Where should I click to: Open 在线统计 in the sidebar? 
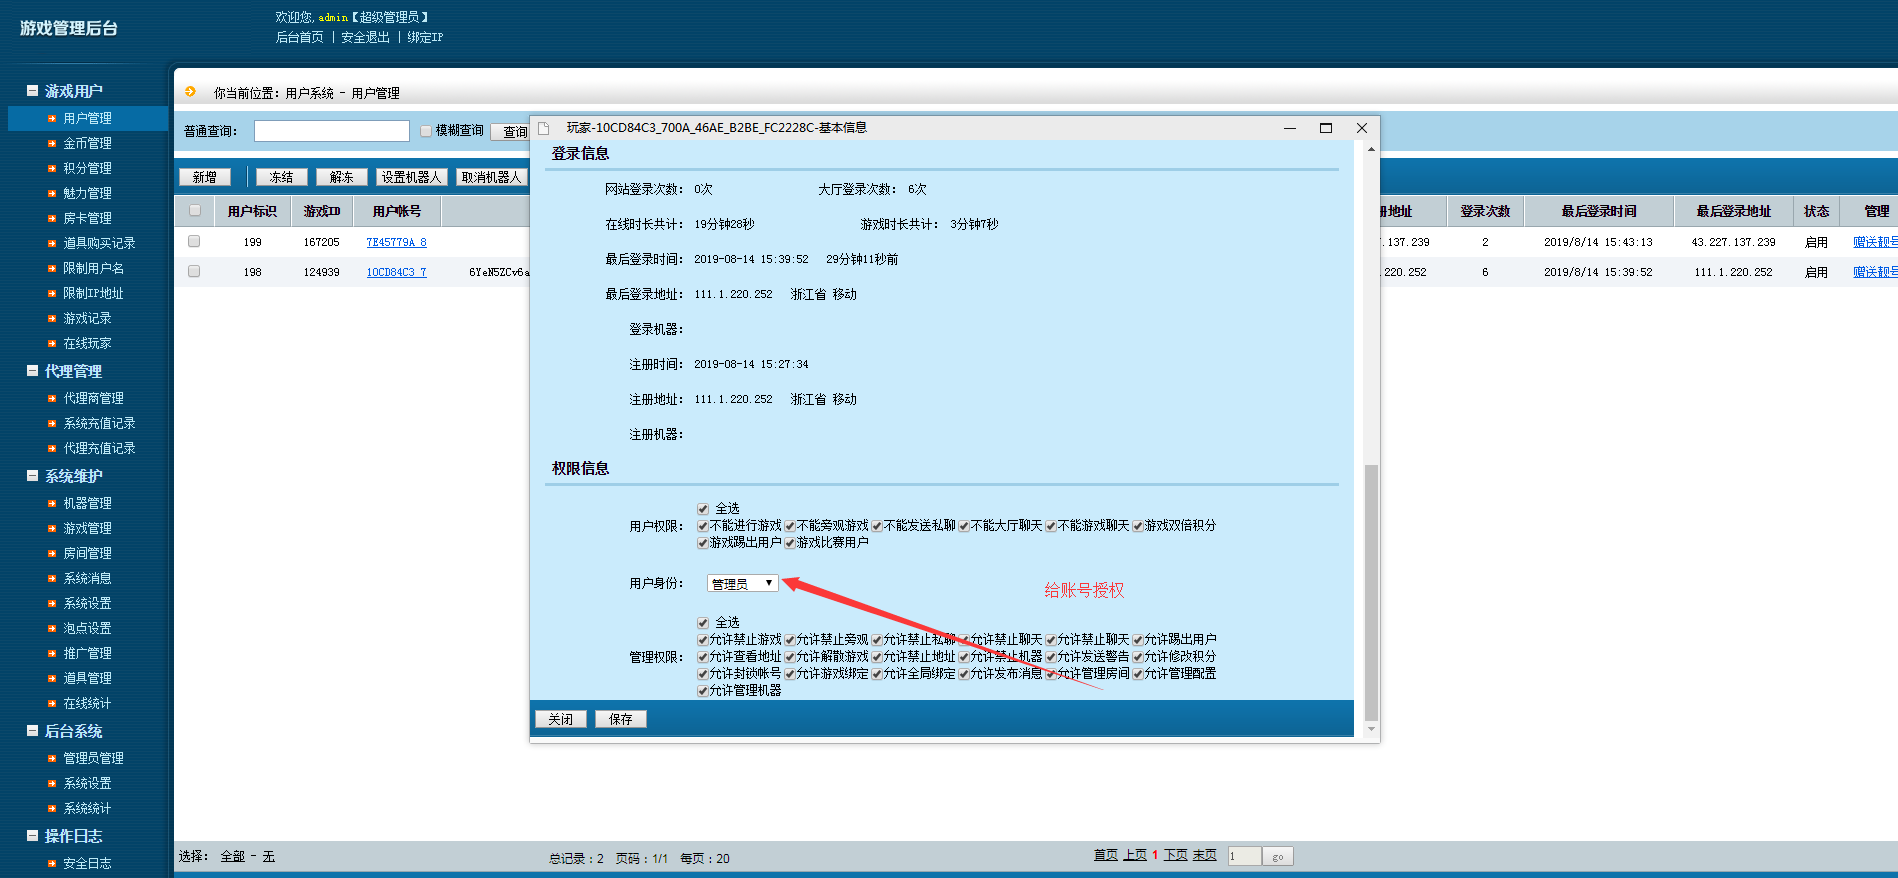coord(87,703)
